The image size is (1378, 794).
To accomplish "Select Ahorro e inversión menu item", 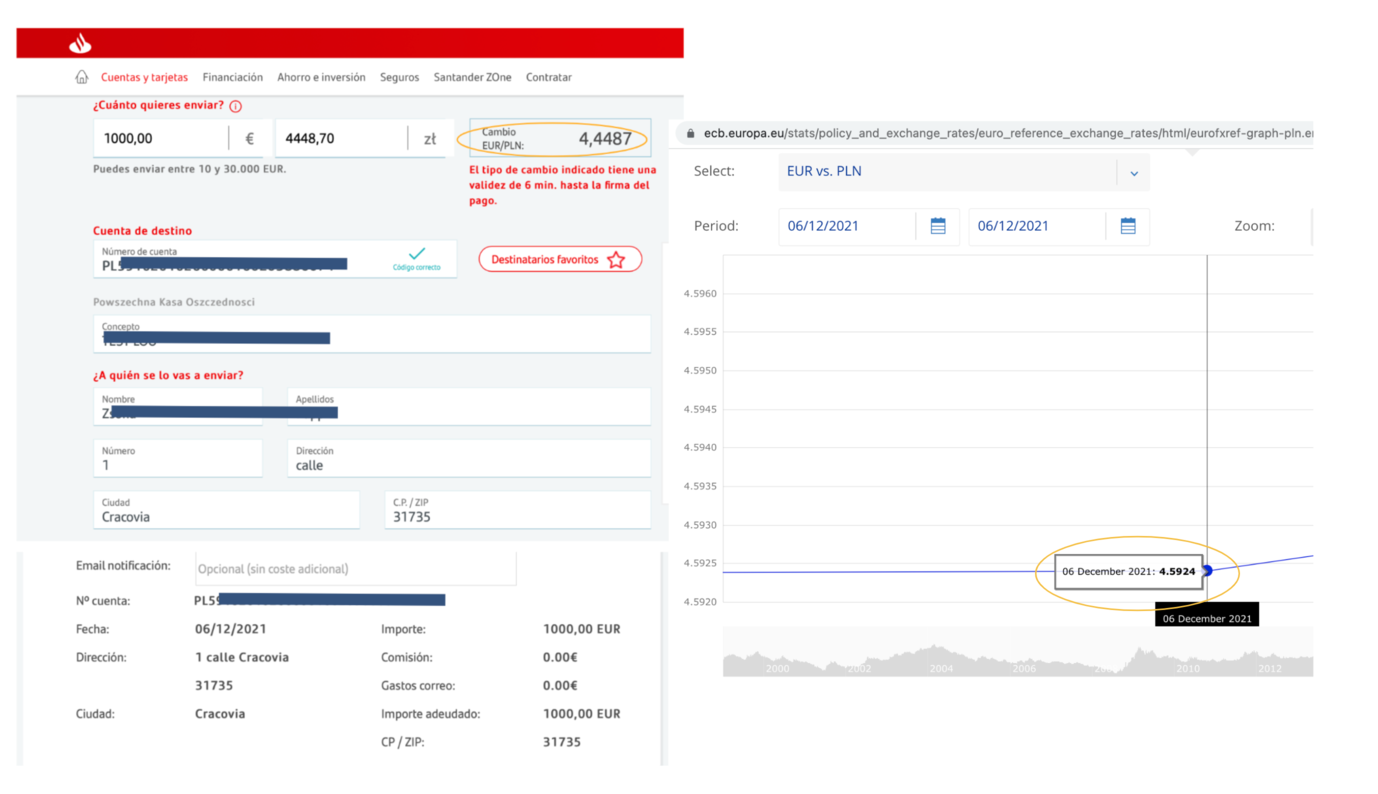I will (x=321, y=77).
